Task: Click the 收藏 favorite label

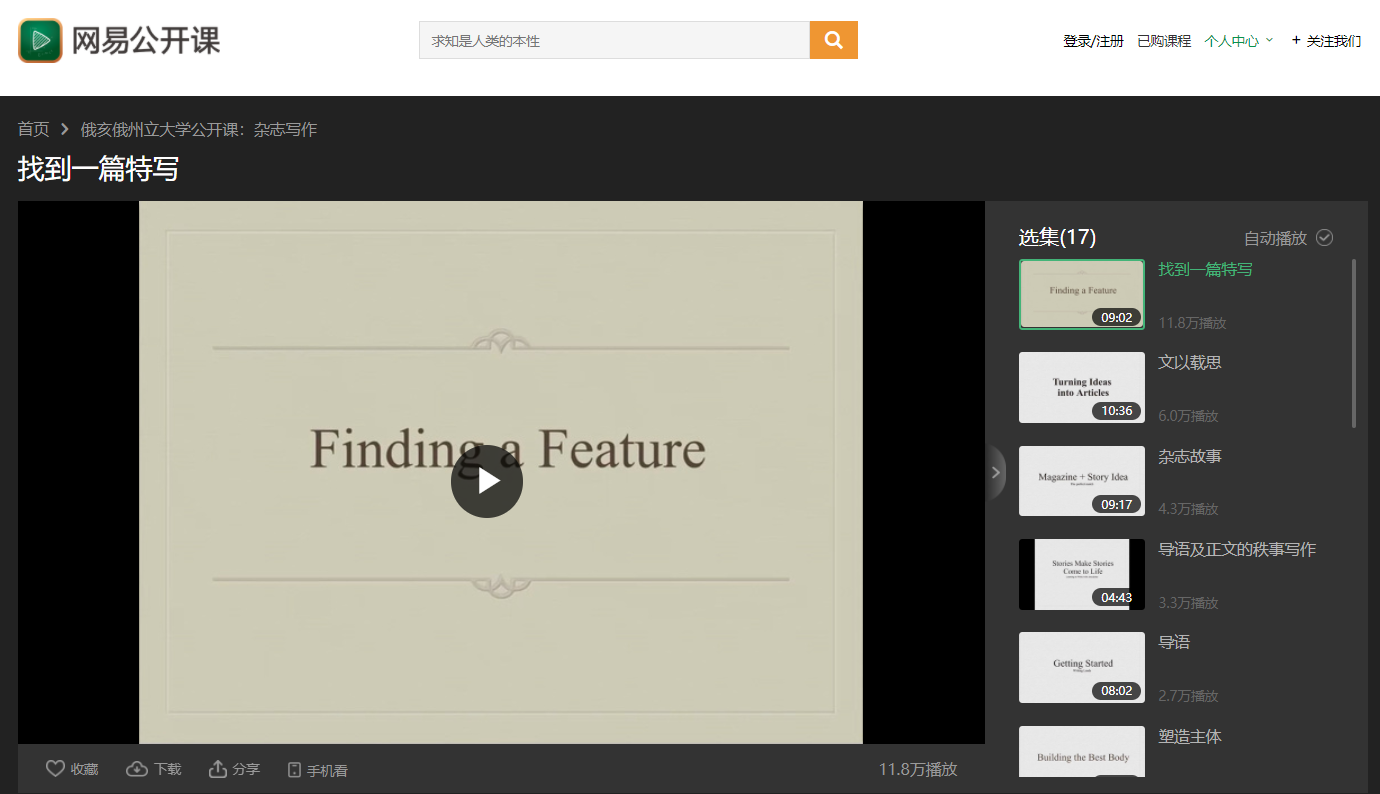Action: coord(84,769)
